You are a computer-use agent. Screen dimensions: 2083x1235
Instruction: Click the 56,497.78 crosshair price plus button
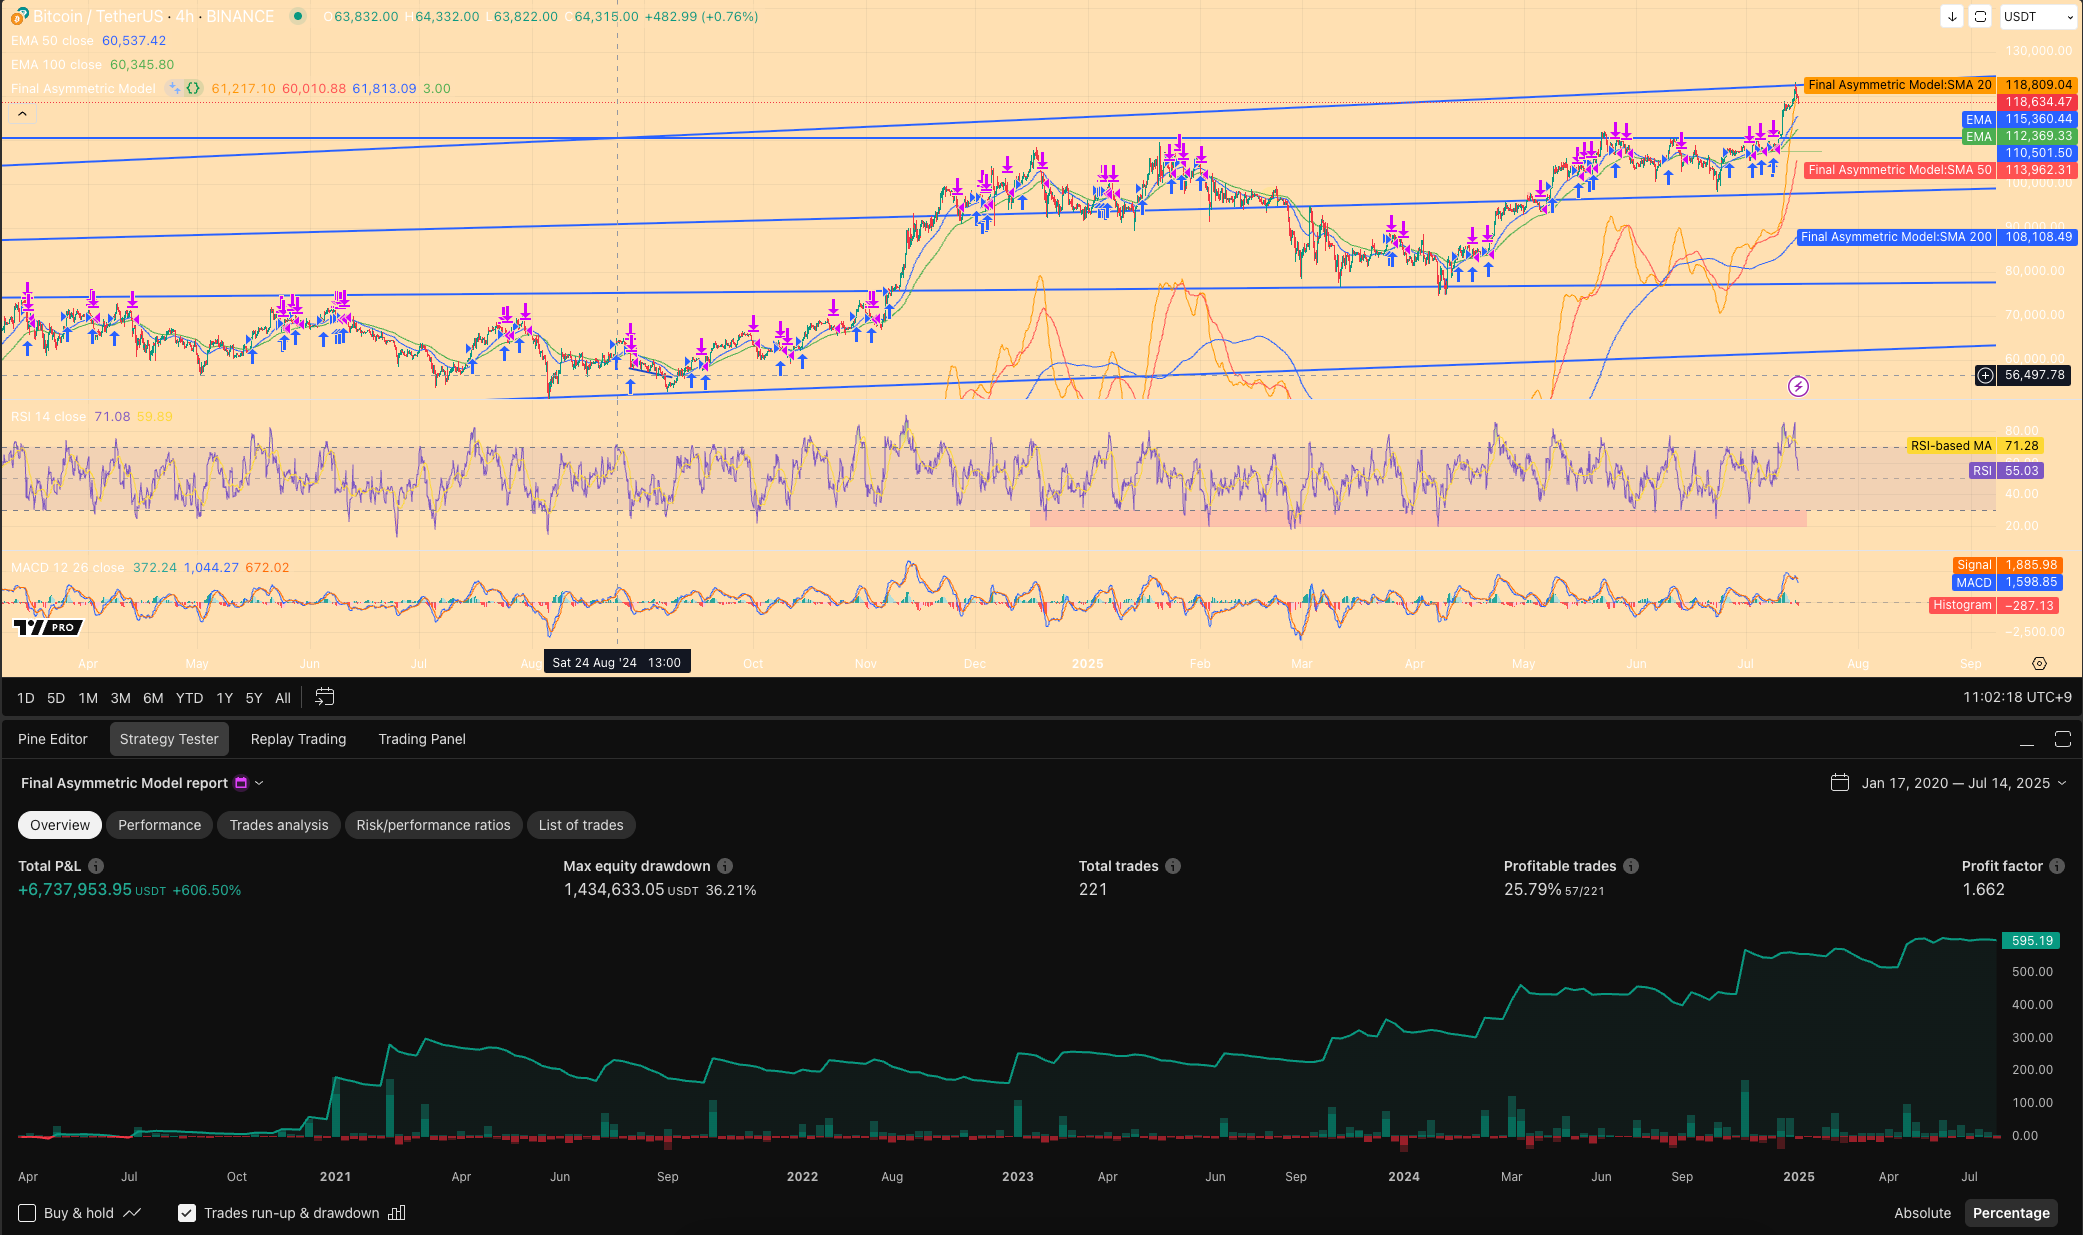coord(1985,375)
